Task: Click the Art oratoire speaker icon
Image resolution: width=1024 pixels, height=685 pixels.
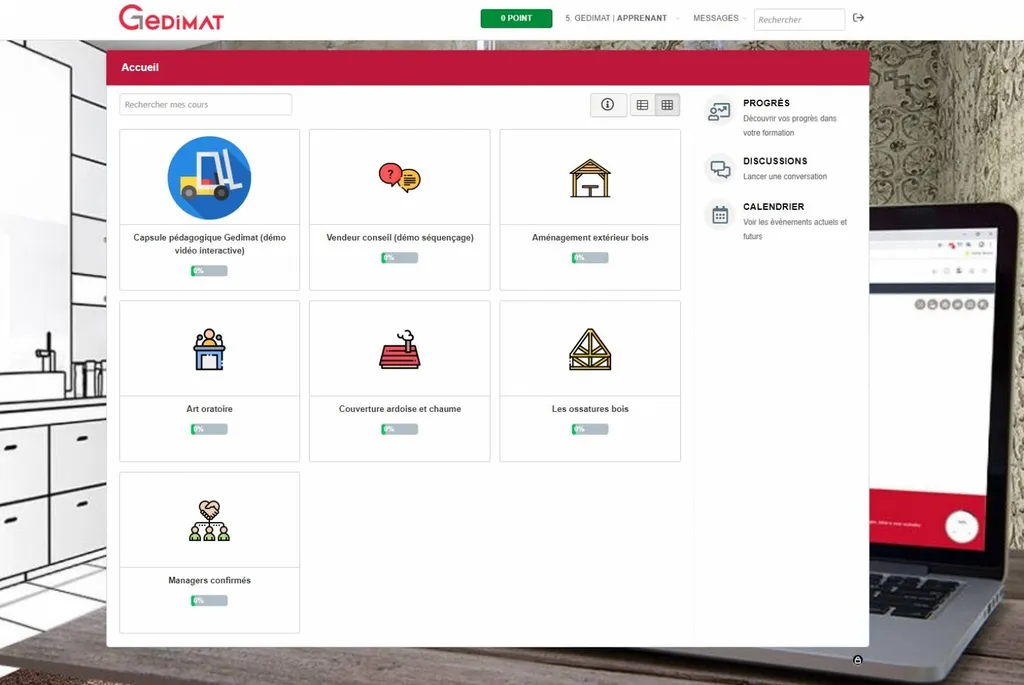Action: tap(209, 349)
